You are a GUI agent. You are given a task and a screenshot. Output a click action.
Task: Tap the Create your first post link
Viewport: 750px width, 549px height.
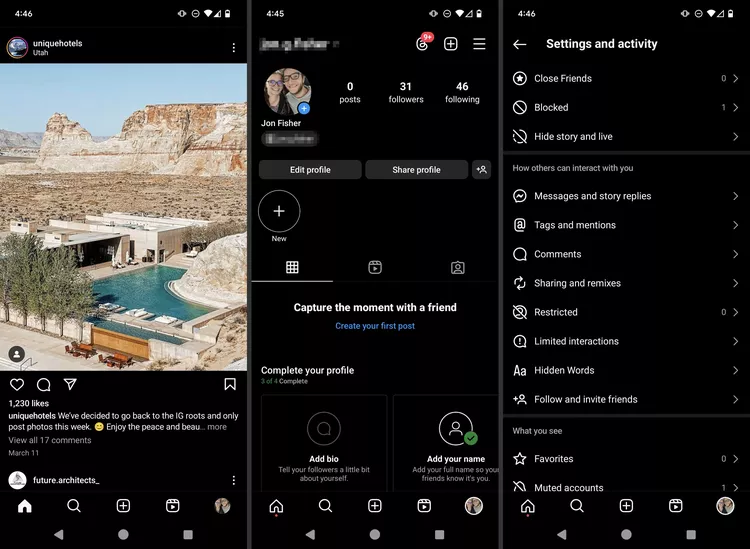375,326
